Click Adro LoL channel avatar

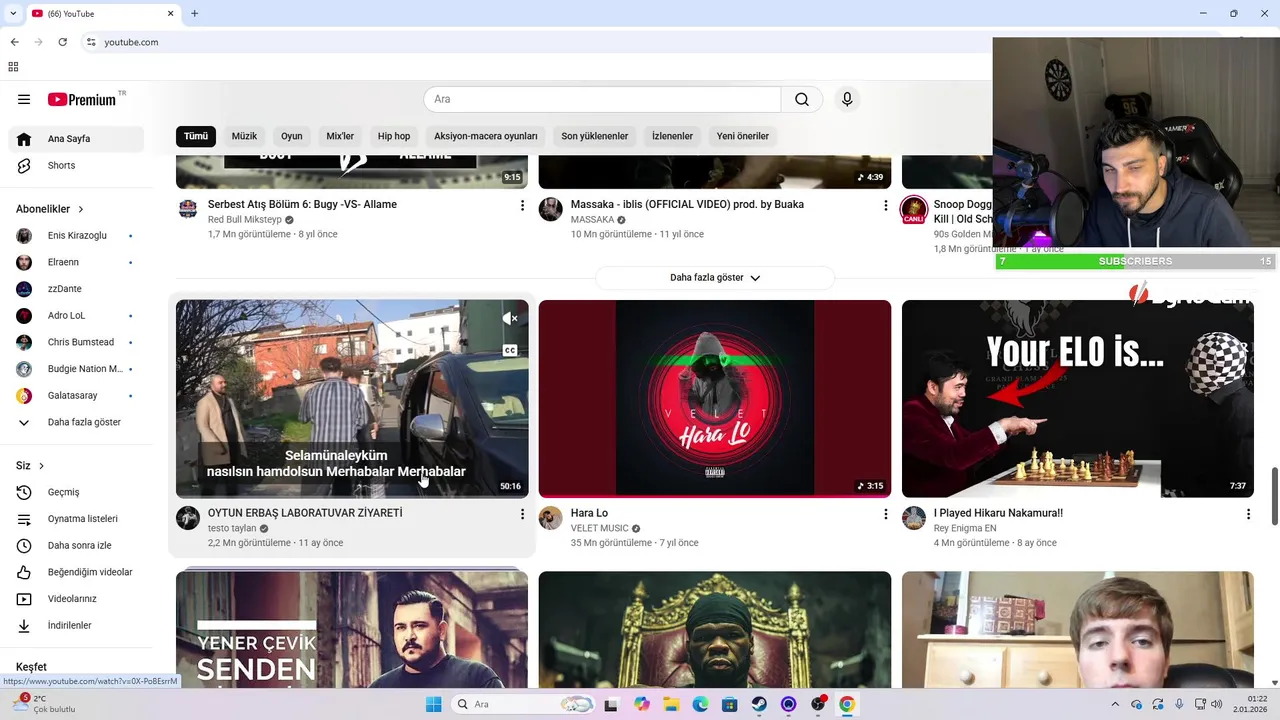24,315
